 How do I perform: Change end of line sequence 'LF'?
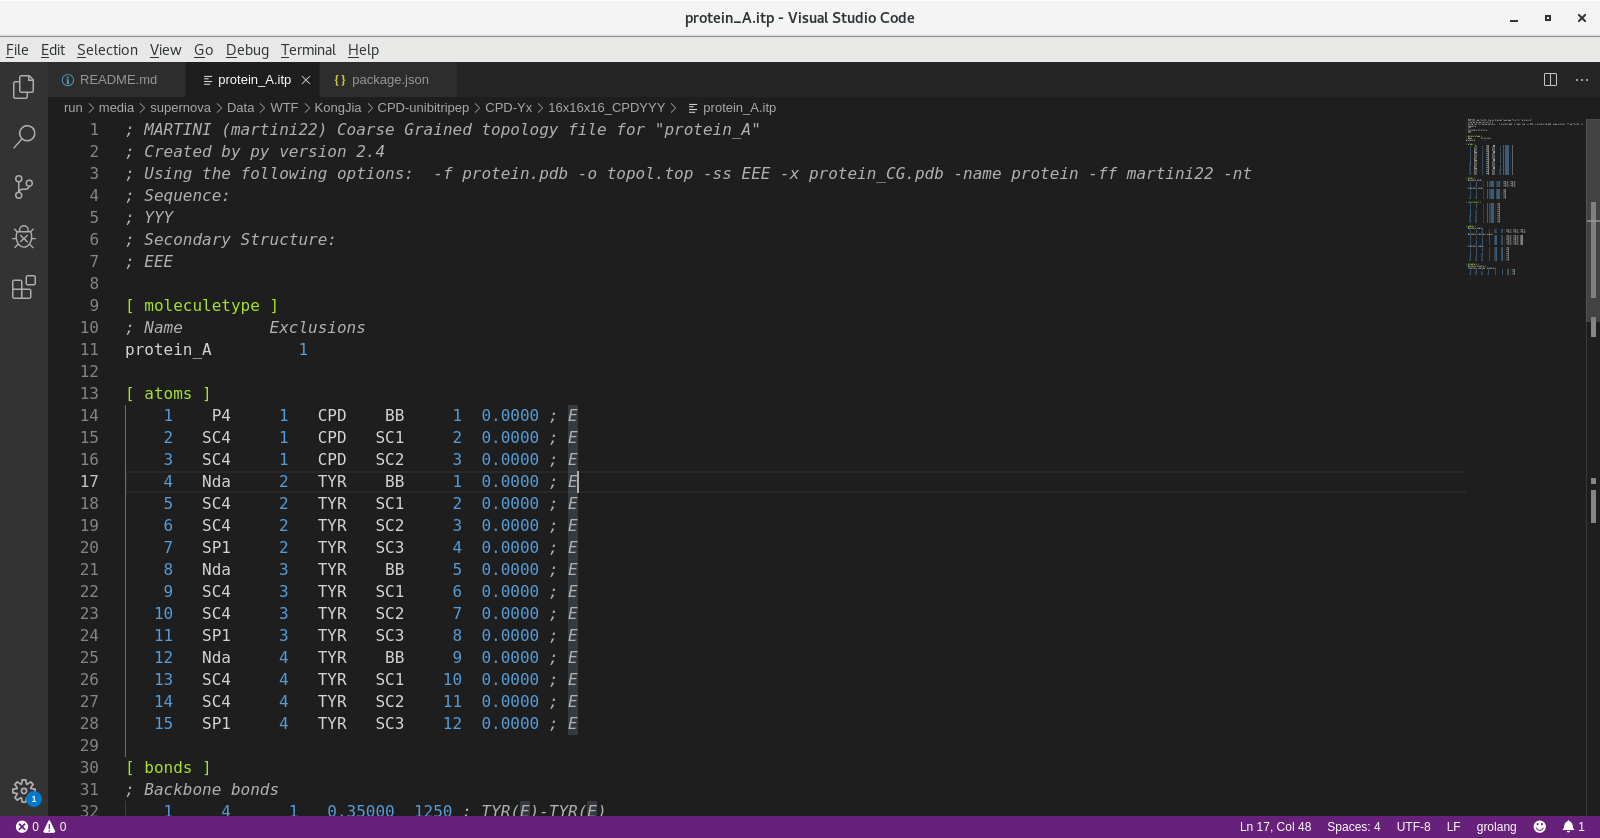click(1453, 827)
